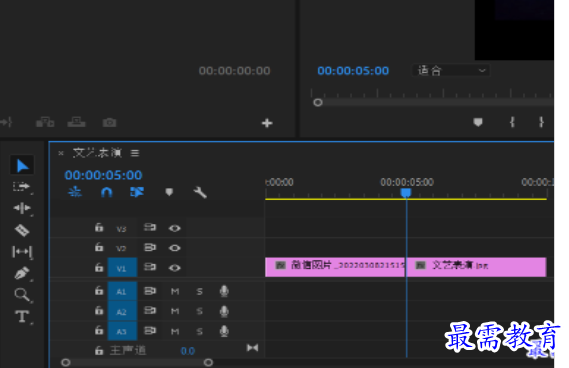Select the Track Select Forward tool
Image resolution: width=569 pixels, height=368 pixels.
click(x=21, y=187)
